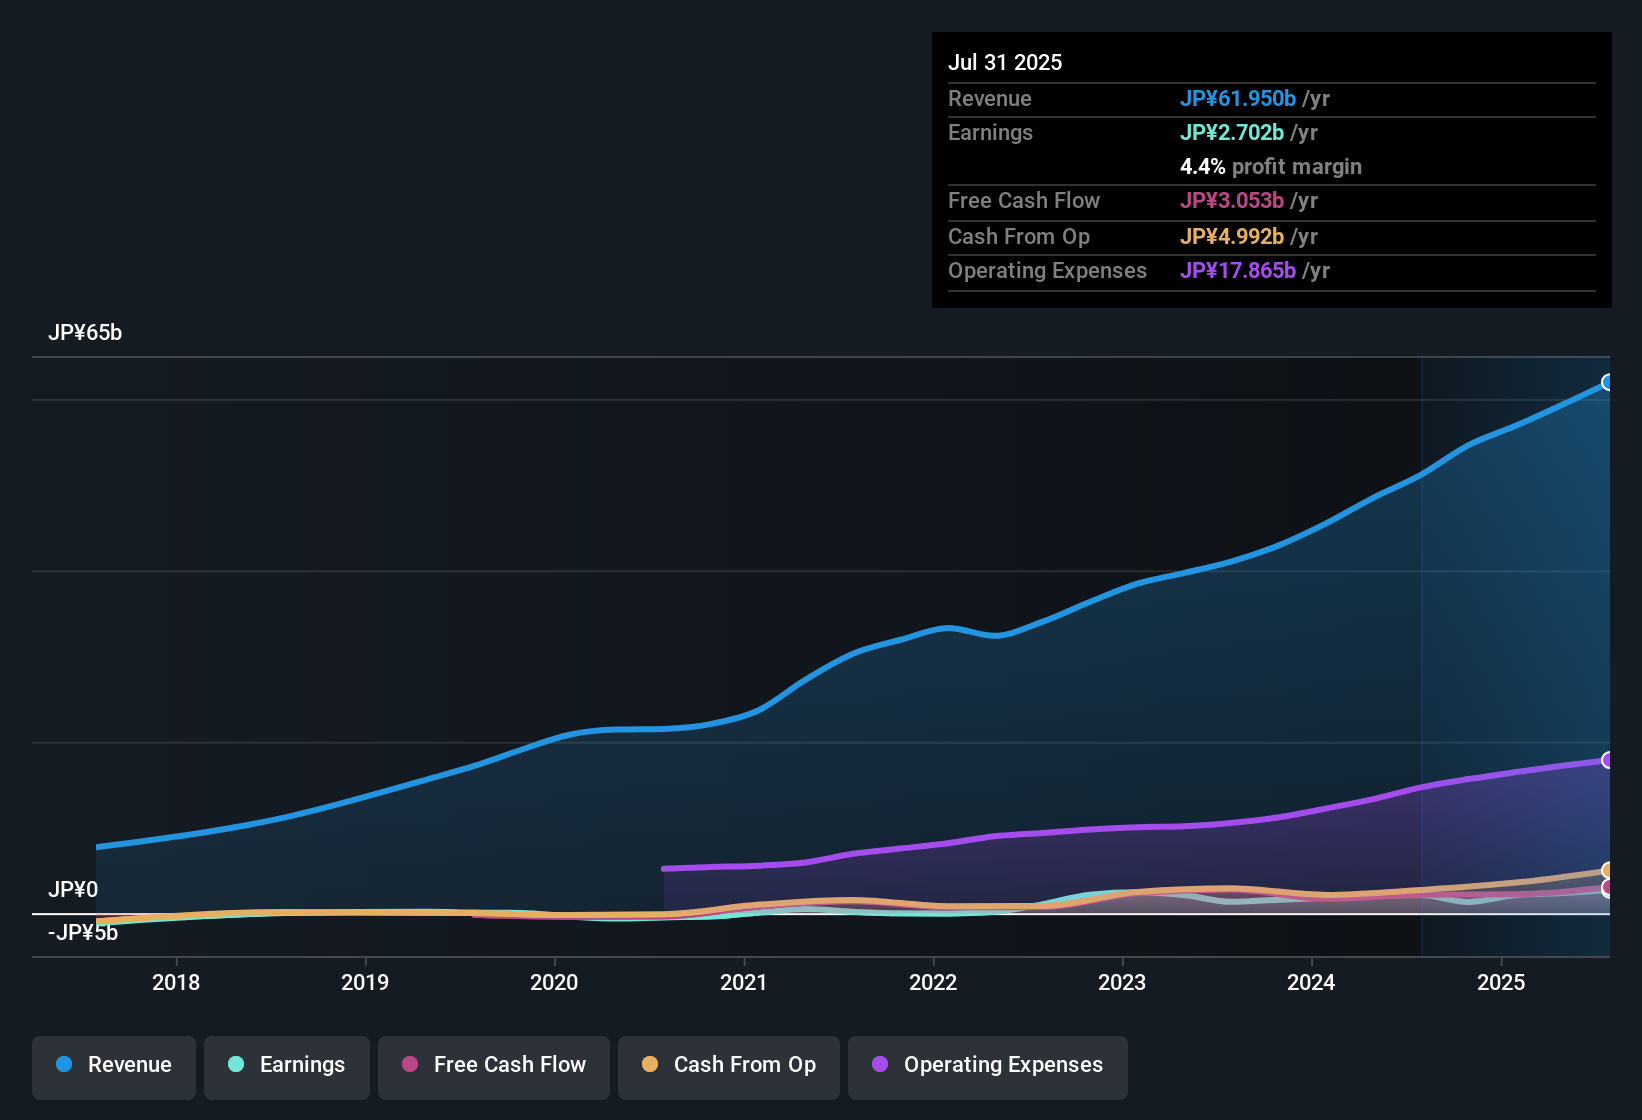Select the Operating Expenses endpoint marker

pyautogui.click(x=1608, y=760)
